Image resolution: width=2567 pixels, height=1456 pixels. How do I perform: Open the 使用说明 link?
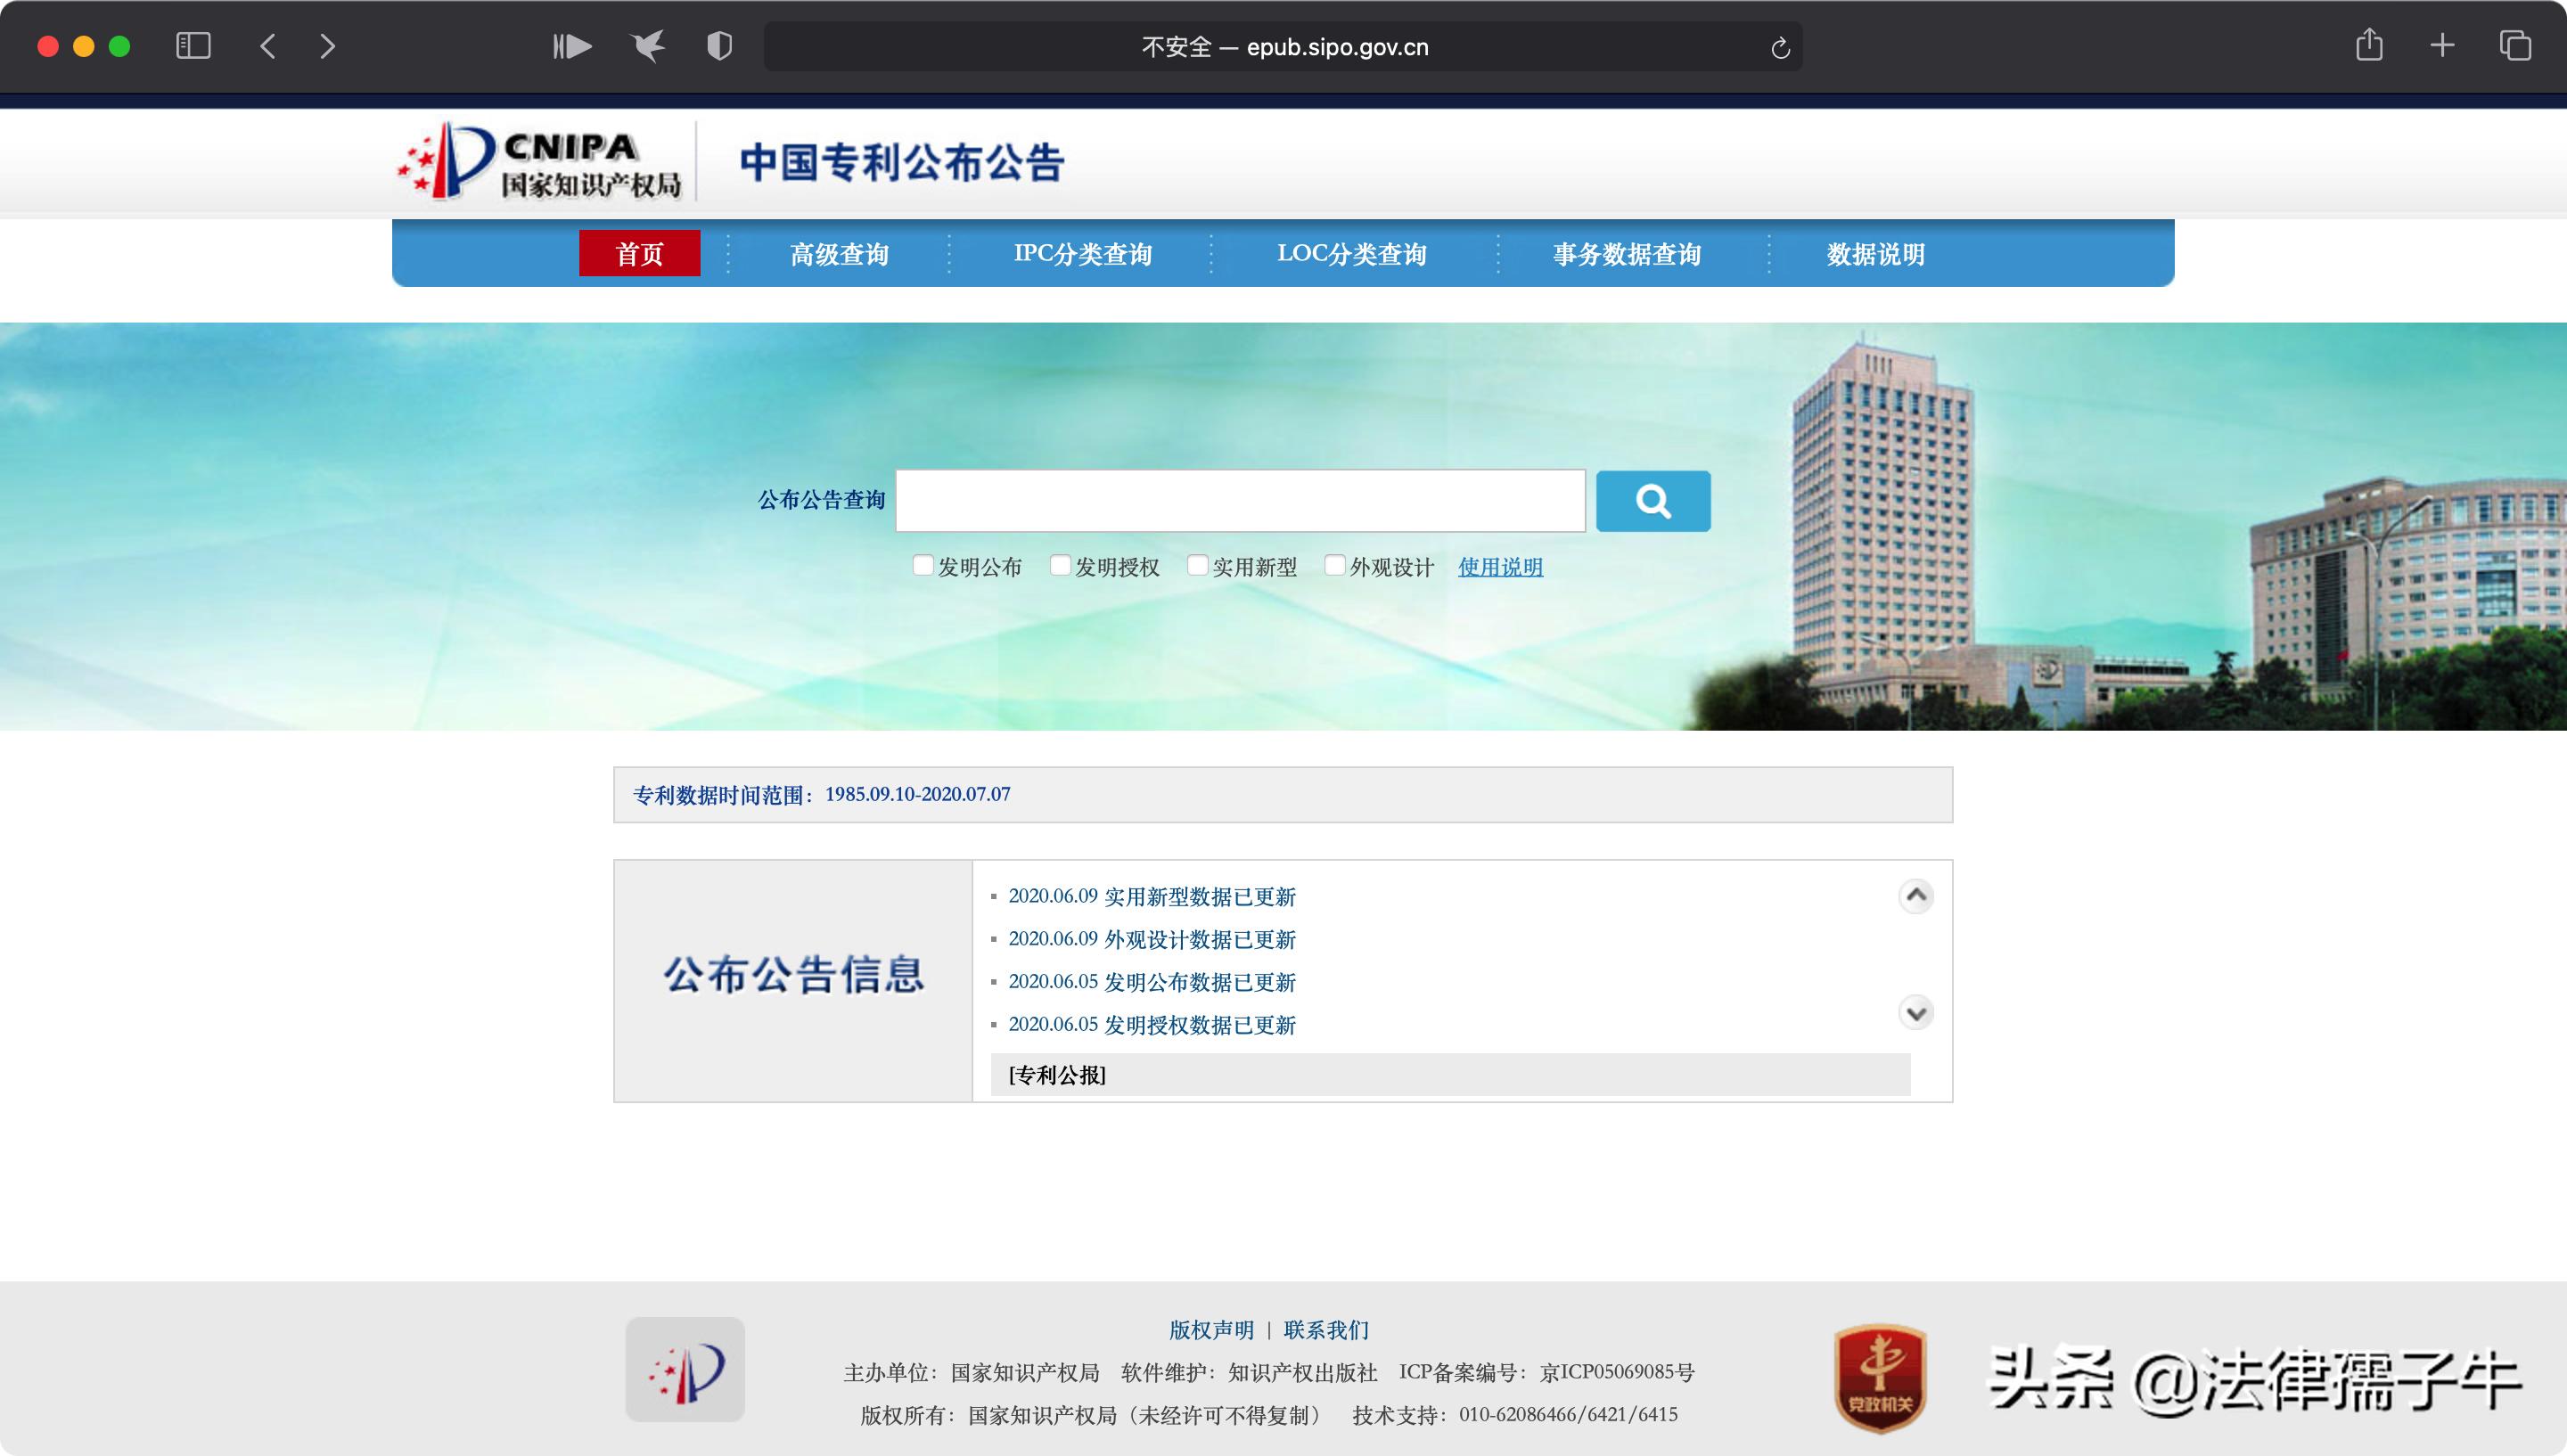pyautogui.click(x=1499, y=566)
